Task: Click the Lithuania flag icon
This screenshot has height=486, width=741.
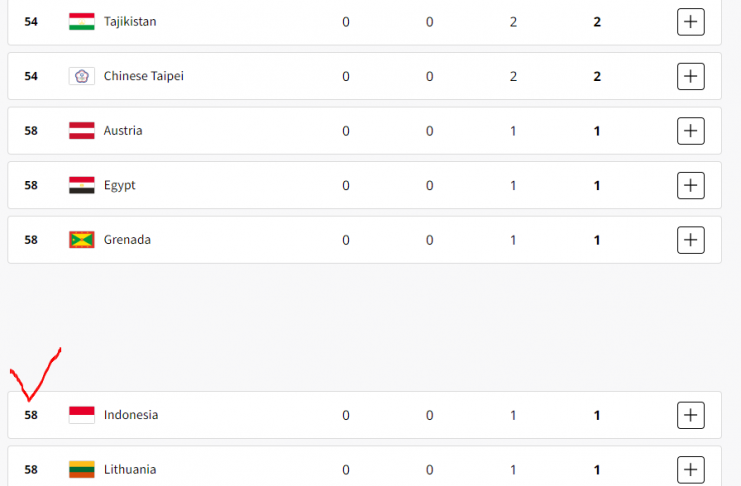Action: click(x=82, y=469)
